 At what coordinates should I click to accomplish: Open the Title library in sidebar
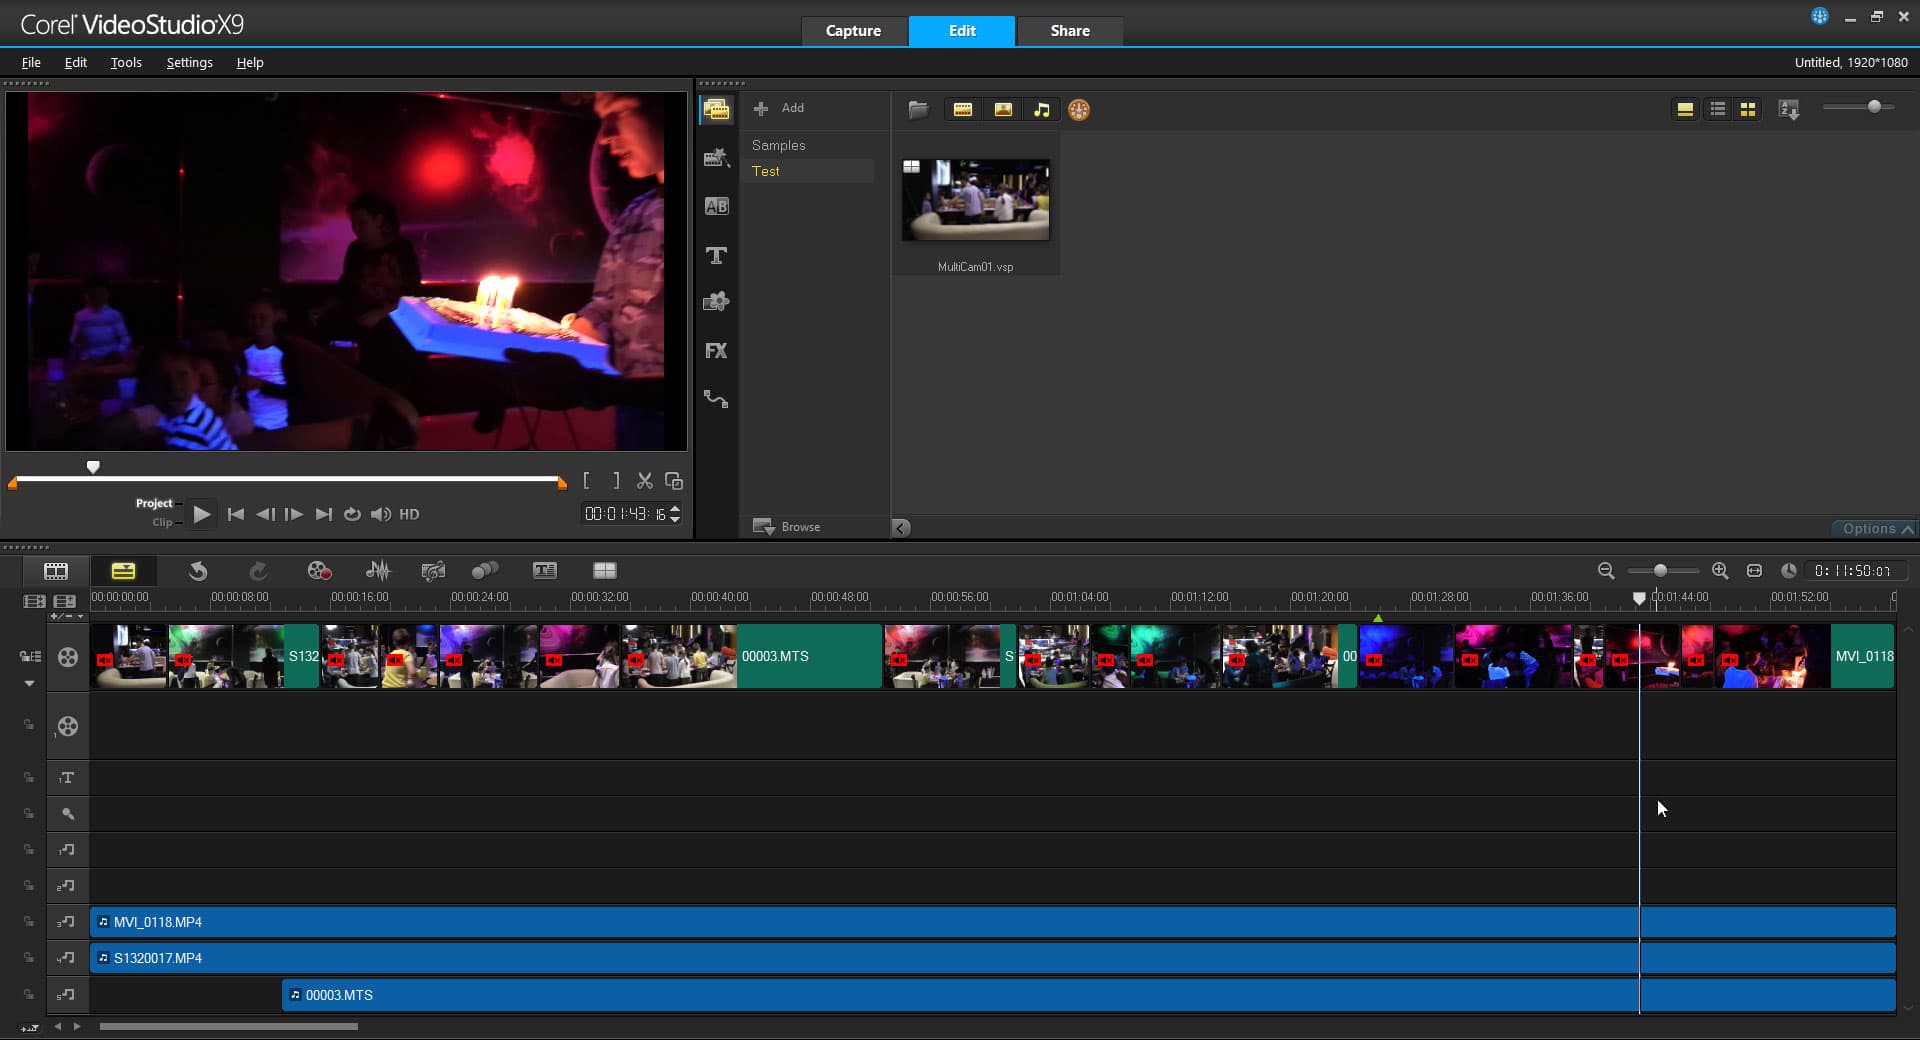(716, 255)
